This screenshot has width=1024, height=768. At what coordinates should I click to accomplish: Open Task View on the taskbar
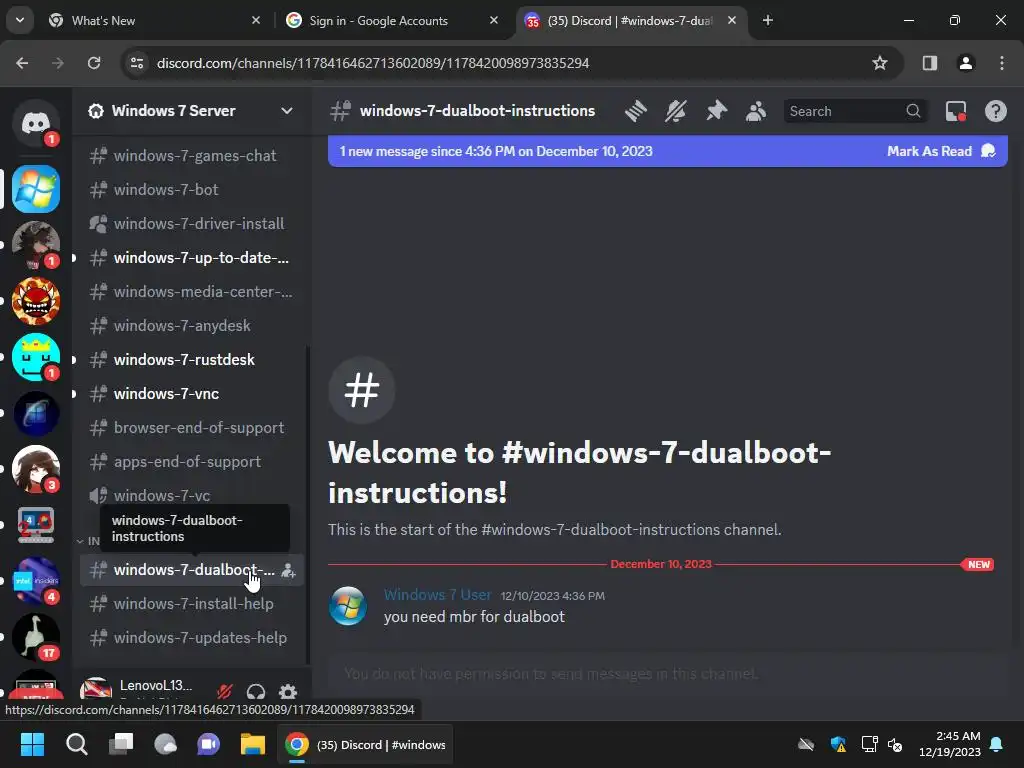pyautogui.click(x=121, y=744)
